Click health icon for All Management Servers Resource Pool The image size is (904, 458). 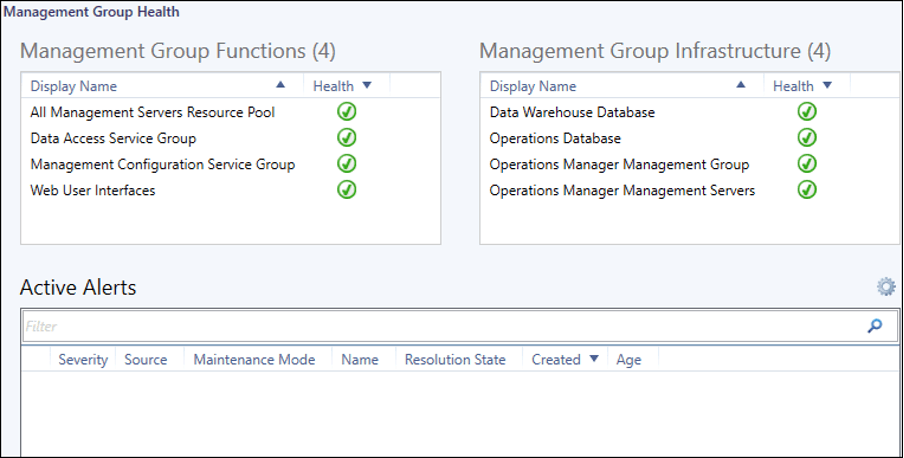347,112
